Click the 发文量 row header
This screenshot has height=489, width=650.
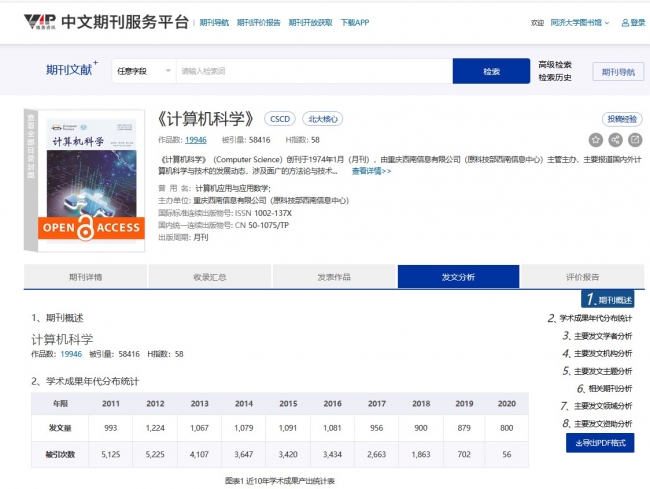[x=60, y=428]
